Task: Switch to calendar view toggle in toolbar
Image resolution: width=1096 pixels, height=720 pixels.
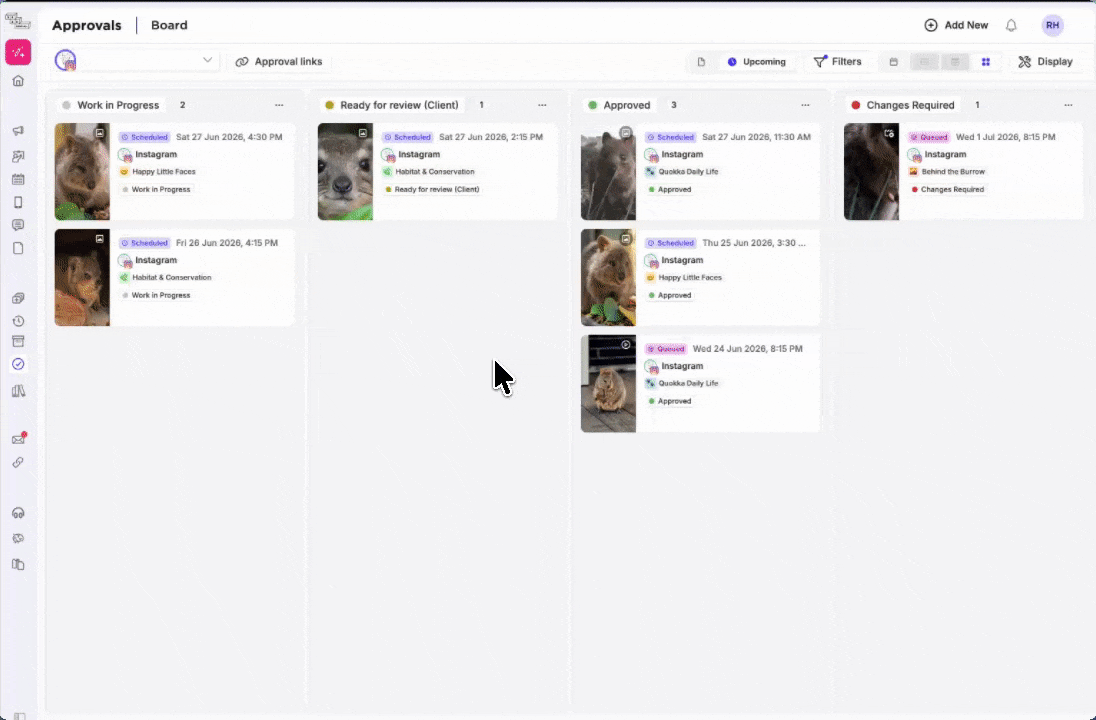Action: 893,62
